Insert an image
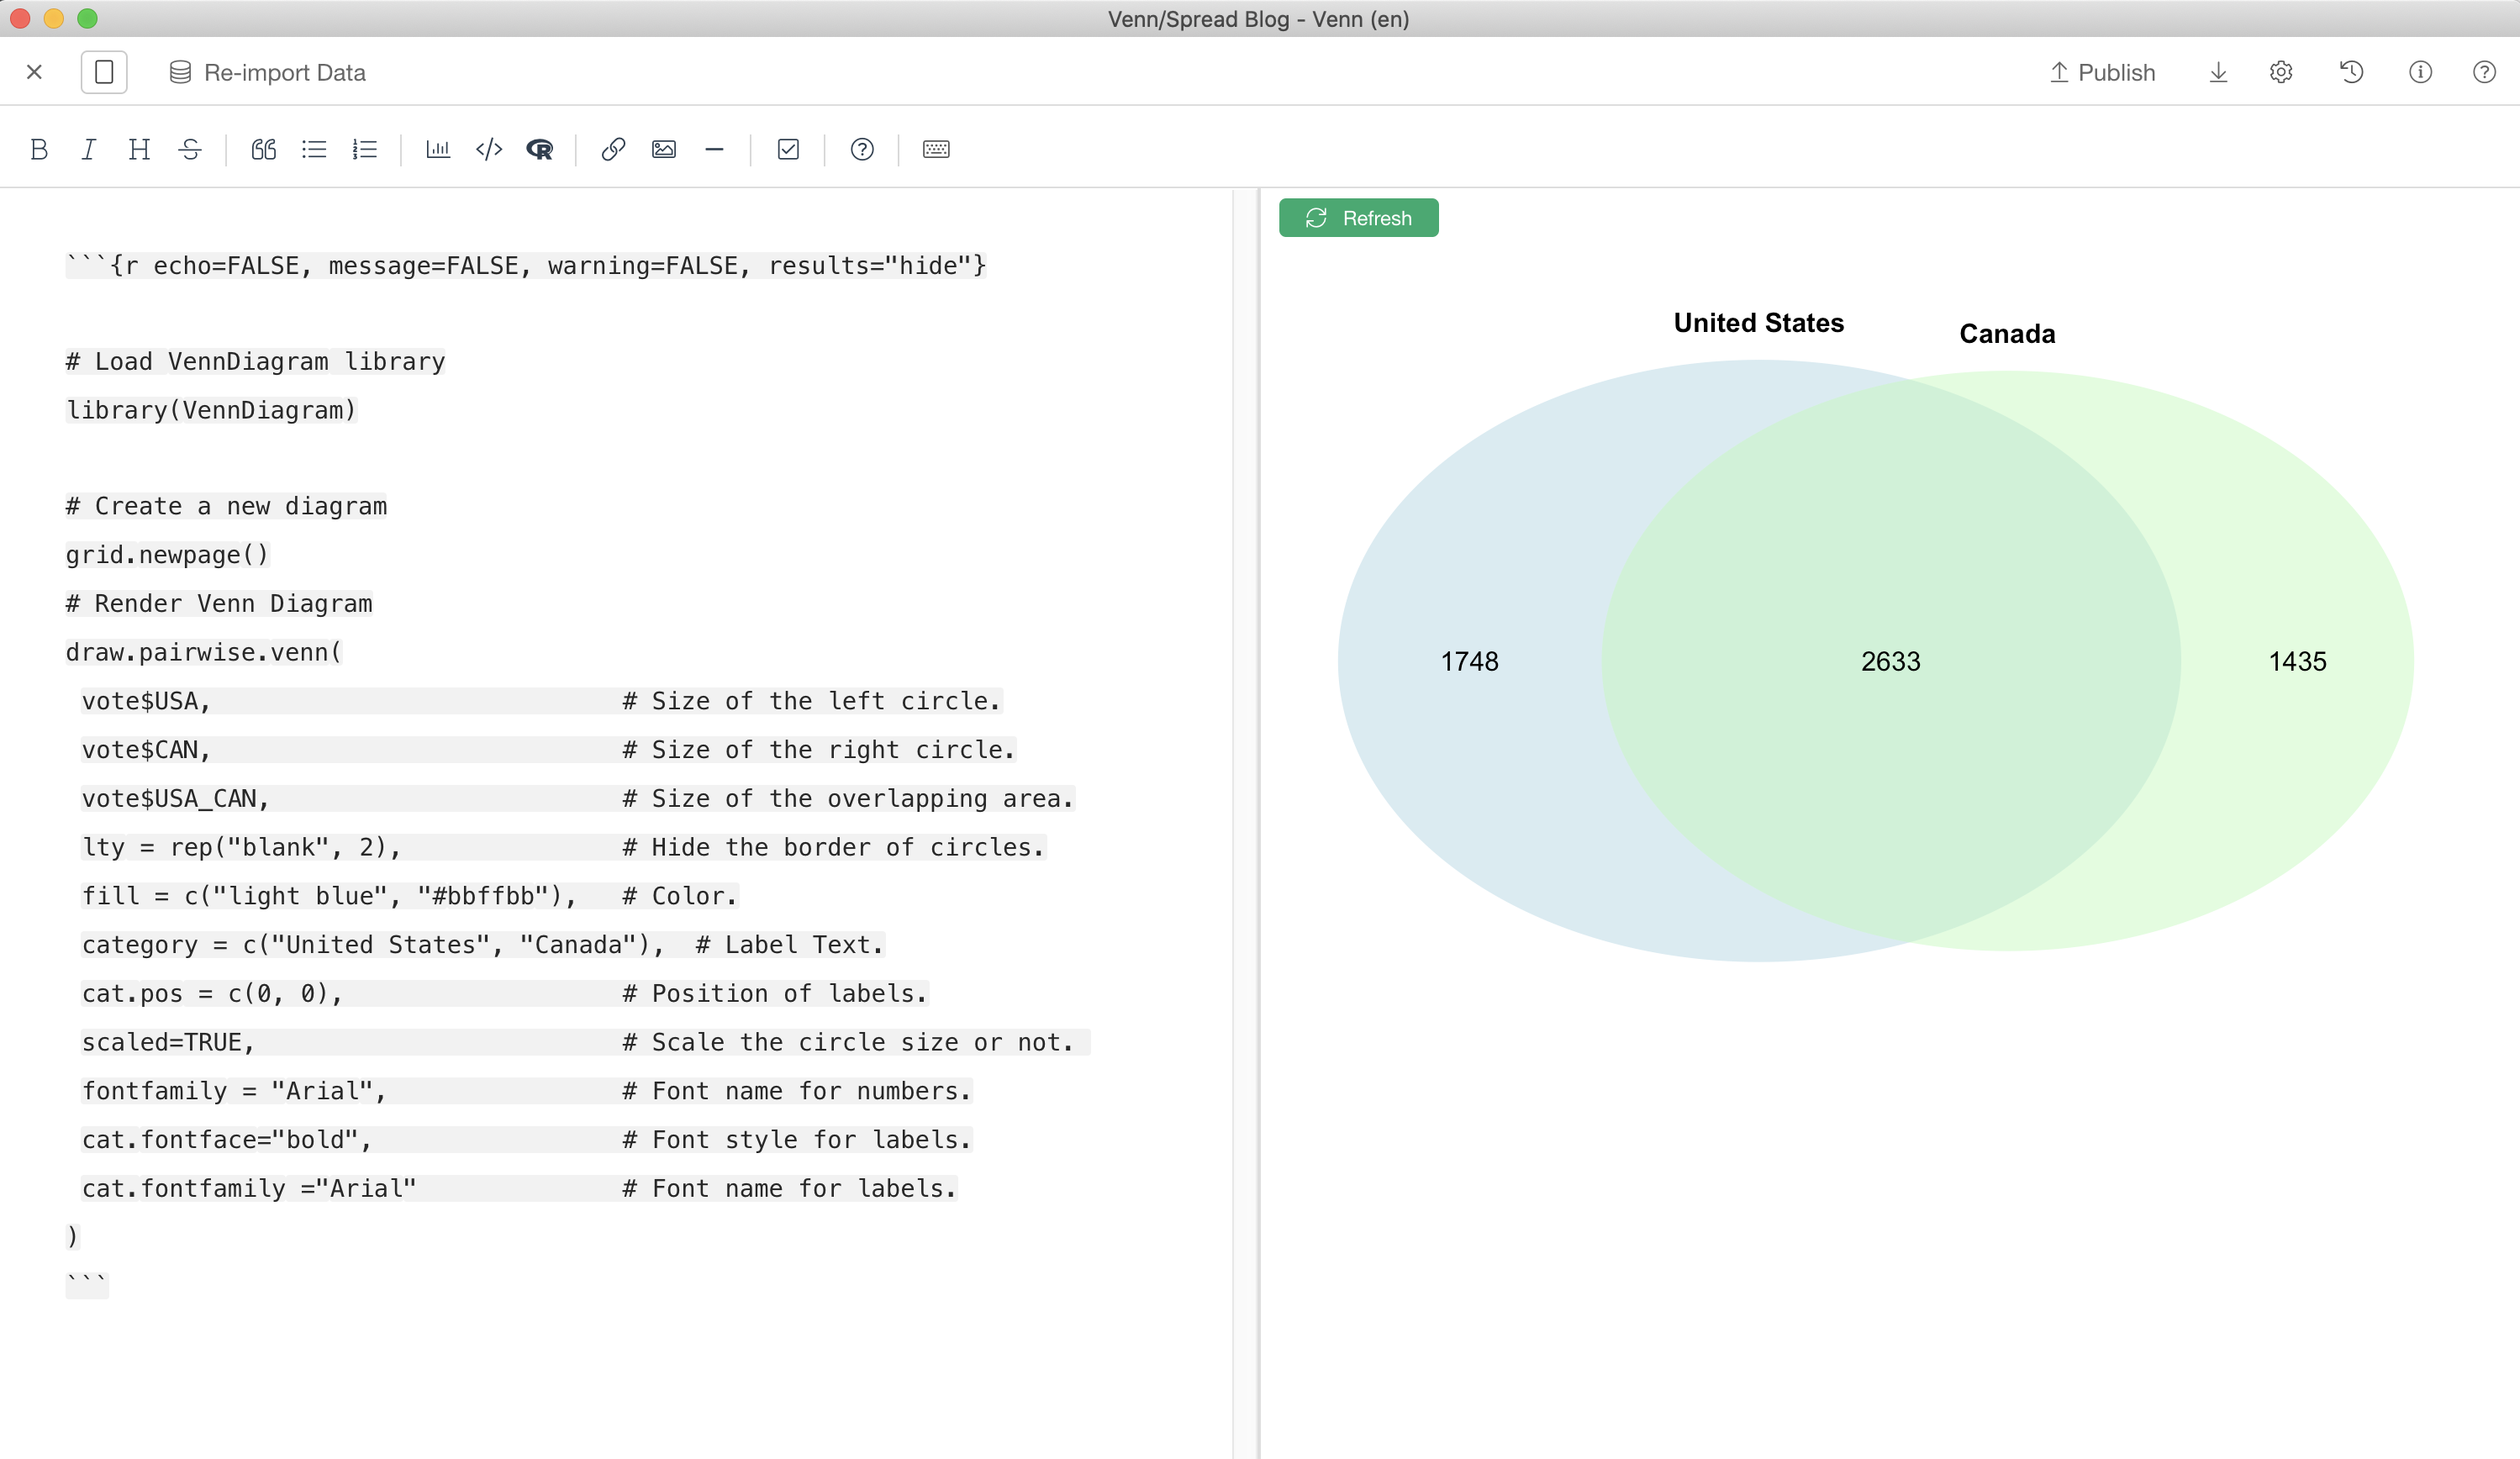The height and width of the screenshot is (1459, 2520). pos(664,149)
